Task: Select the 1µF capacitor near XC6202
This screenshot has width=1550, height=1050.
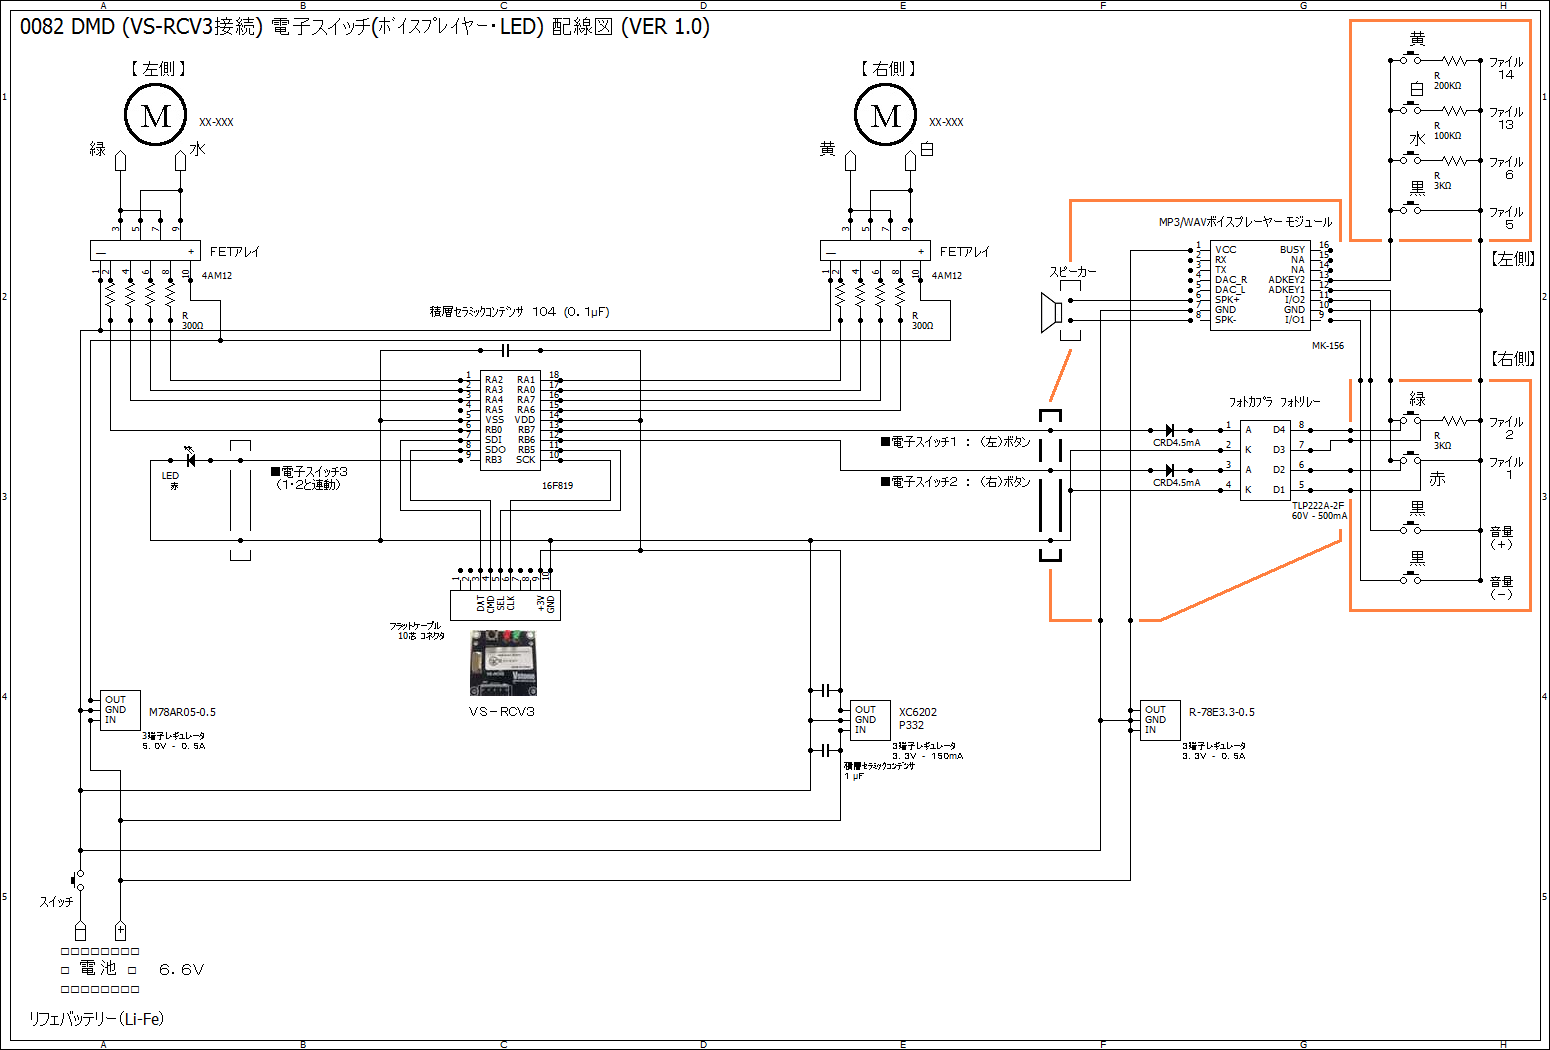Action: (x=825, y=750)
